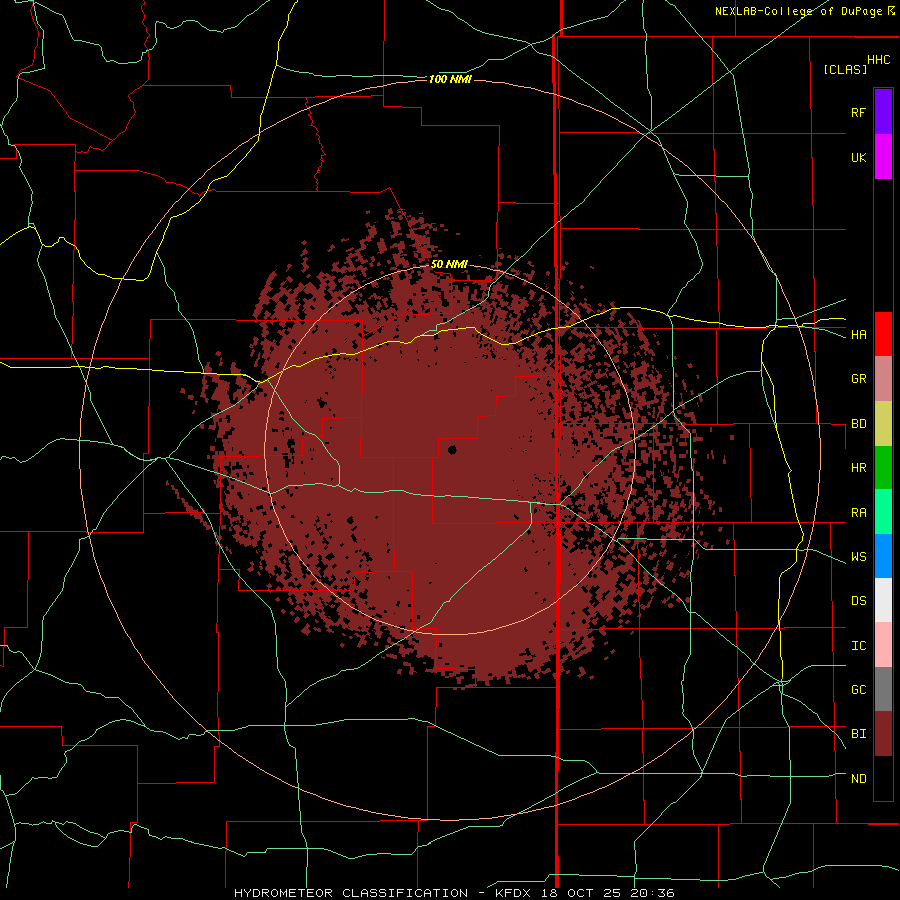Click the 'ND' legend label
The image size is (900, 900).
858,779
